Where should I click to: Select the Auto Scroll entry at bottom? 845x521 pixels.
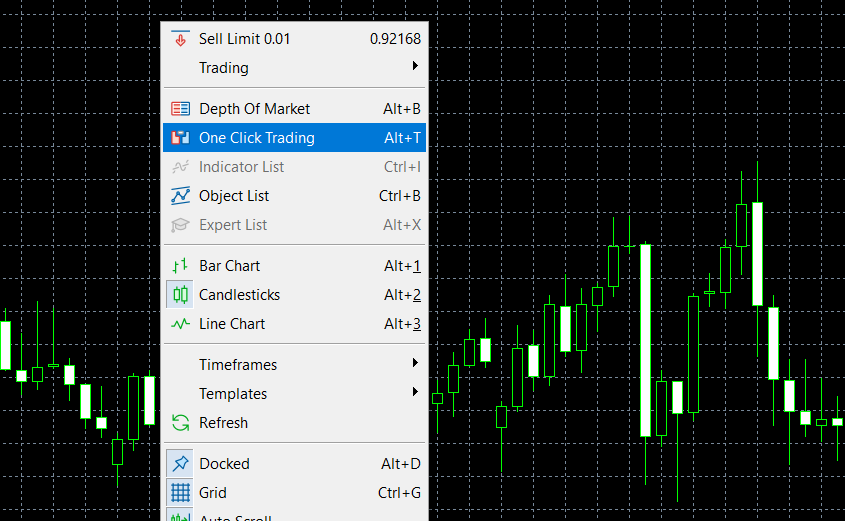point(235,516)
